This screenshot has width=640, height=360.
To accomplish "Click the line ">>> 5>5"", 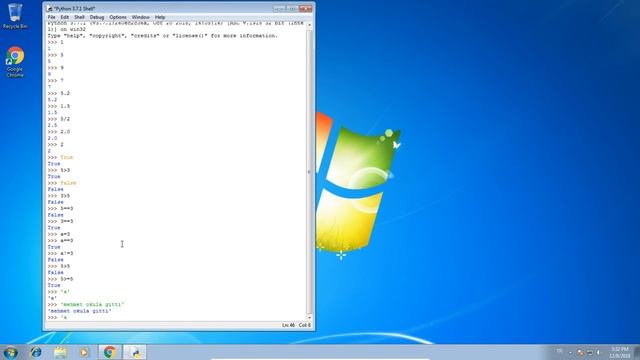I will pyautogui.click(x=58, y=266).
